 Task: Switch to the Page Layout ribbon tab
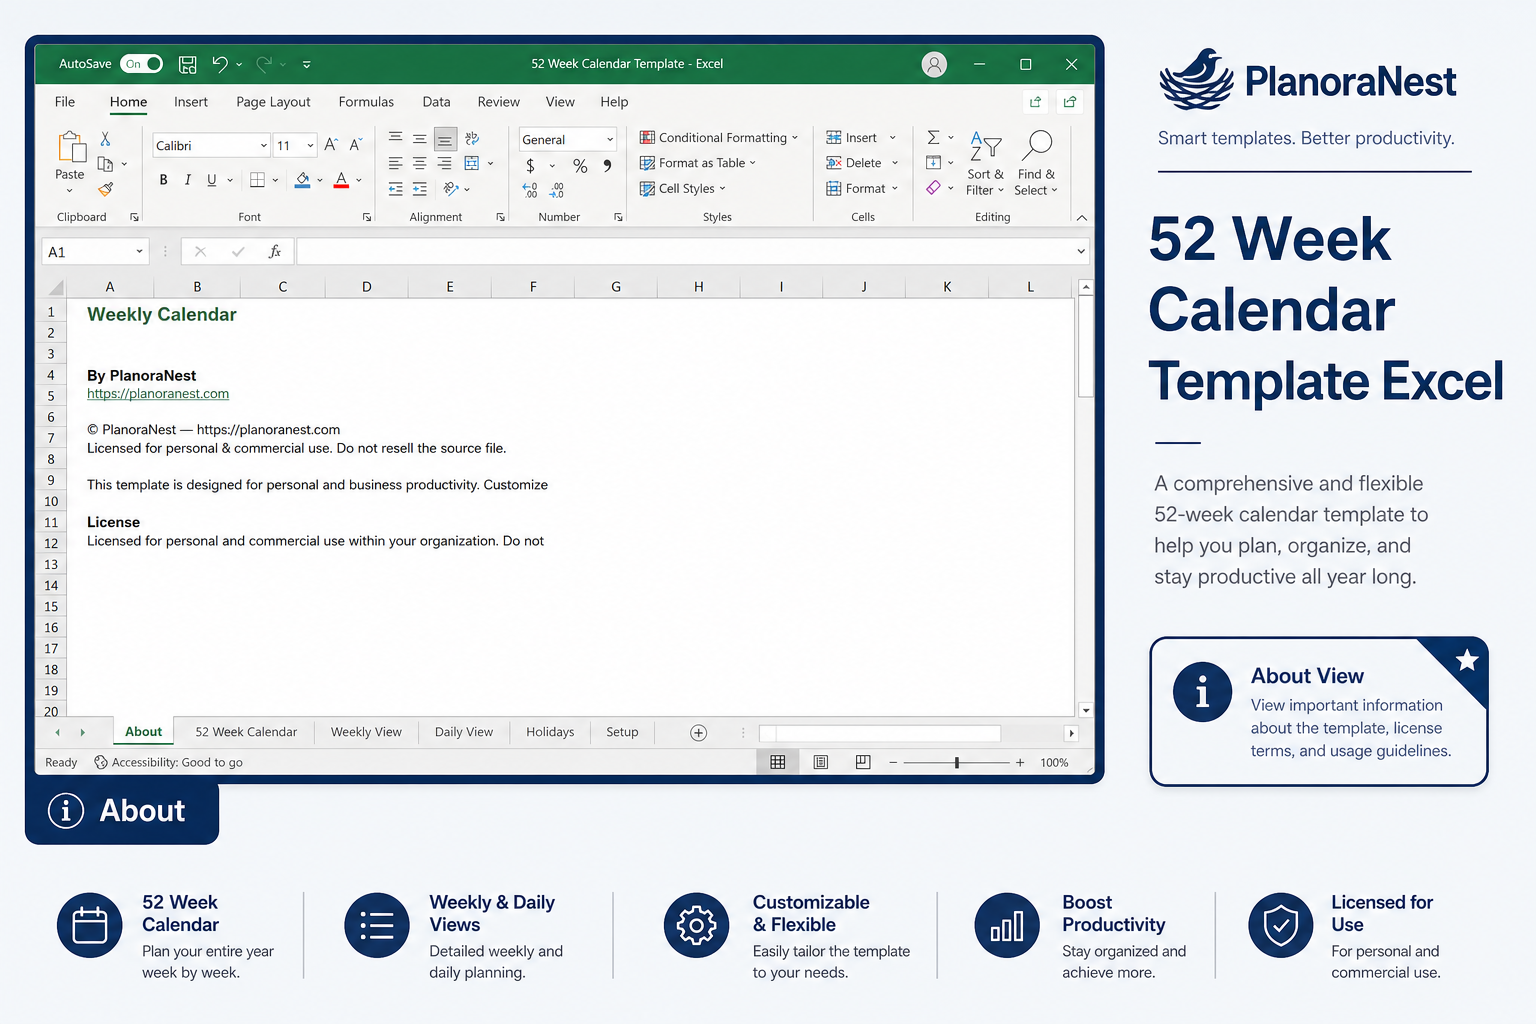coord(273,102)
